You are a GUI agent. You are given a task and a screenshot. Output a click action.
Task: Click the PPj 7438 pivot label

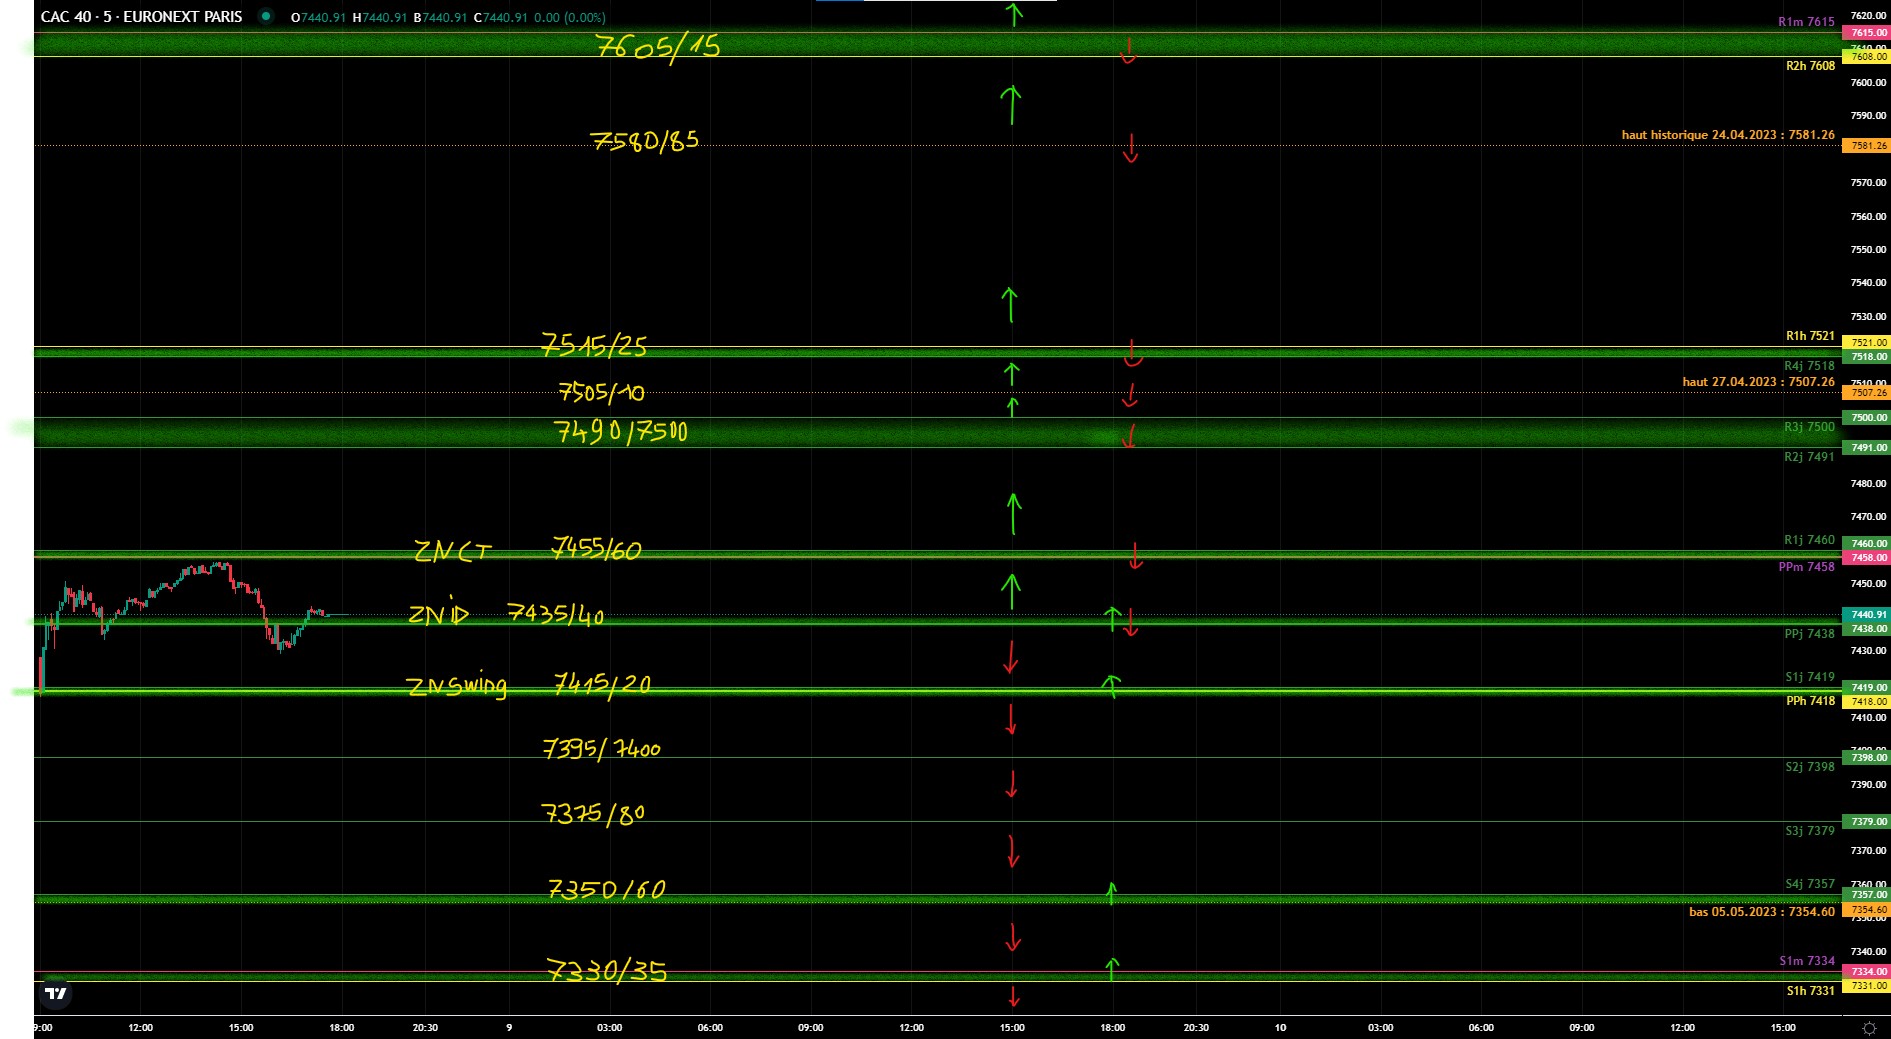pyautogui.click(x=1809, y=633)
